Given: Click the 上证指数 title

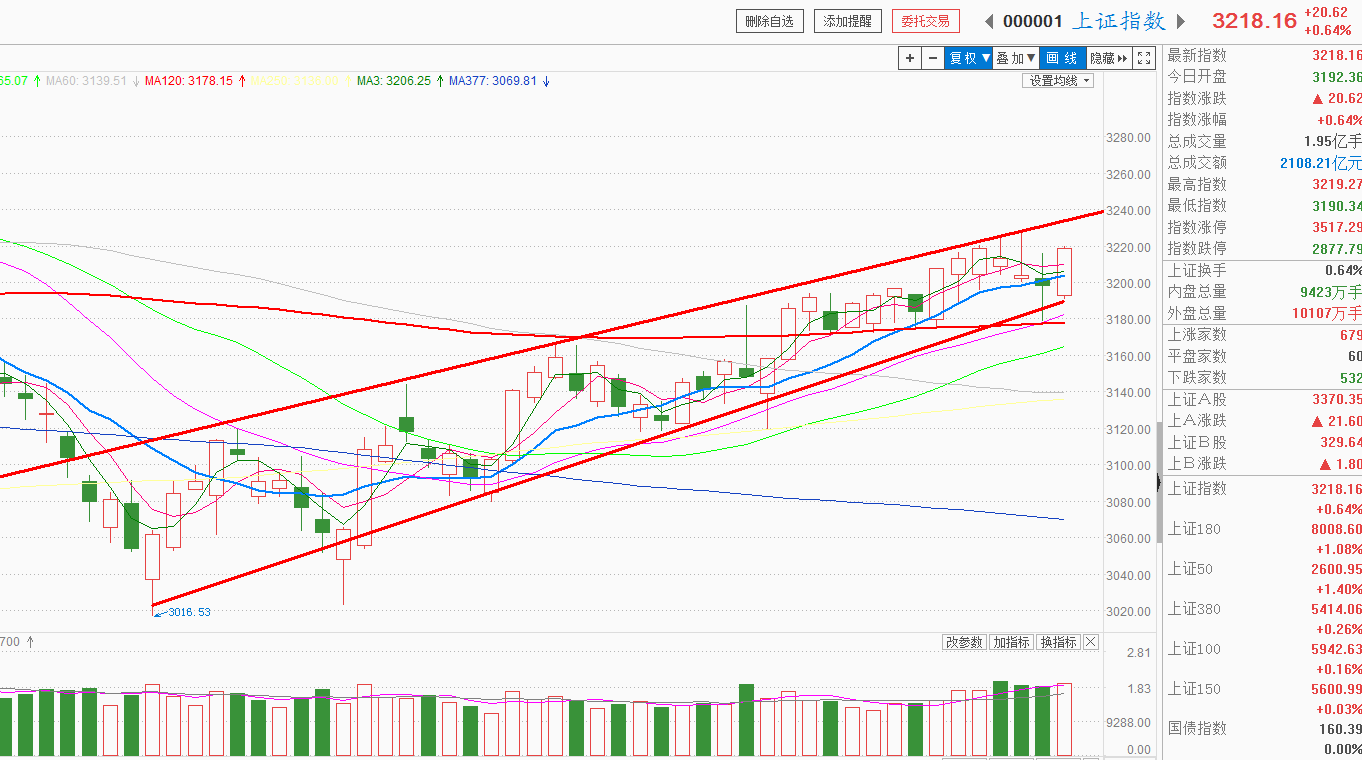Looking at the screenshot, I should coord(1119,21).
